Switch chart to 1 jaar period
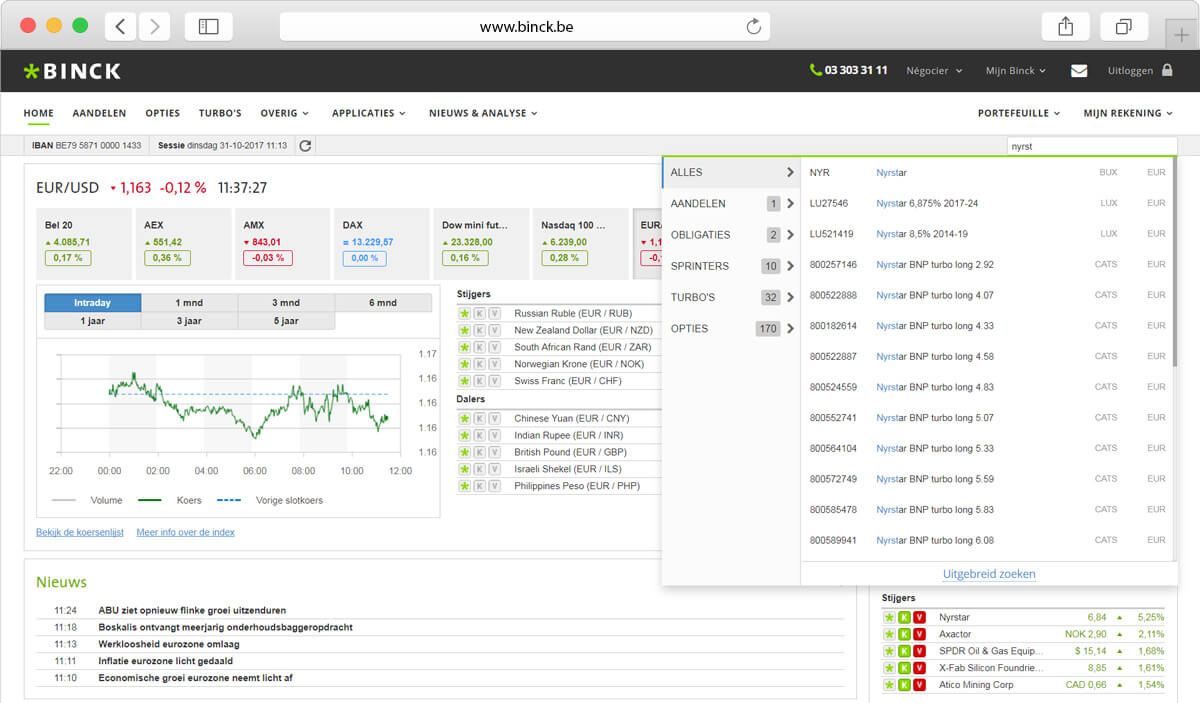Screen dimensions: 1200x703 click(x=92, y=321)
